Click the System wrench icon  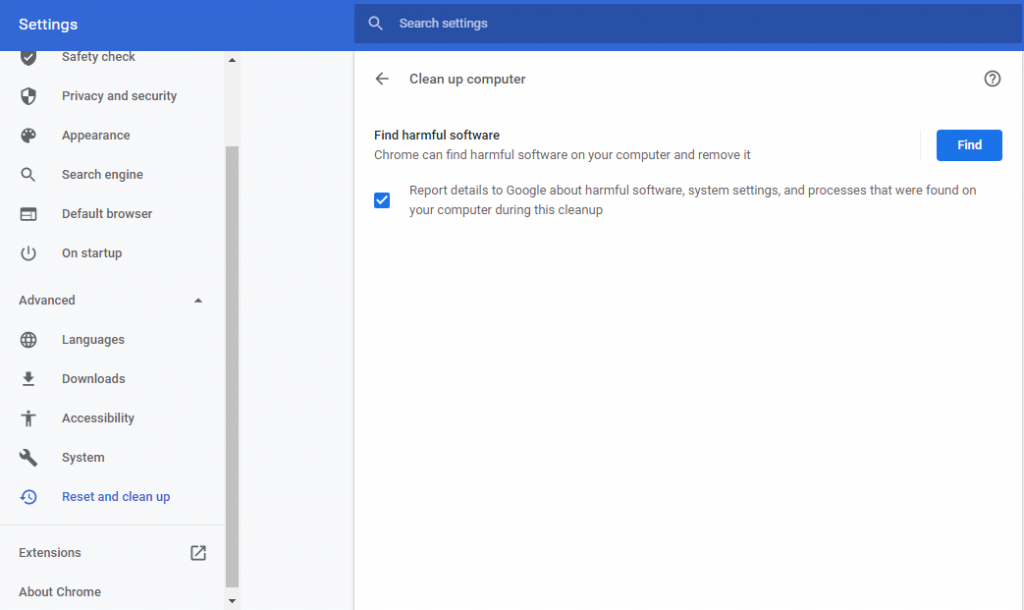(x=26, y=457)
